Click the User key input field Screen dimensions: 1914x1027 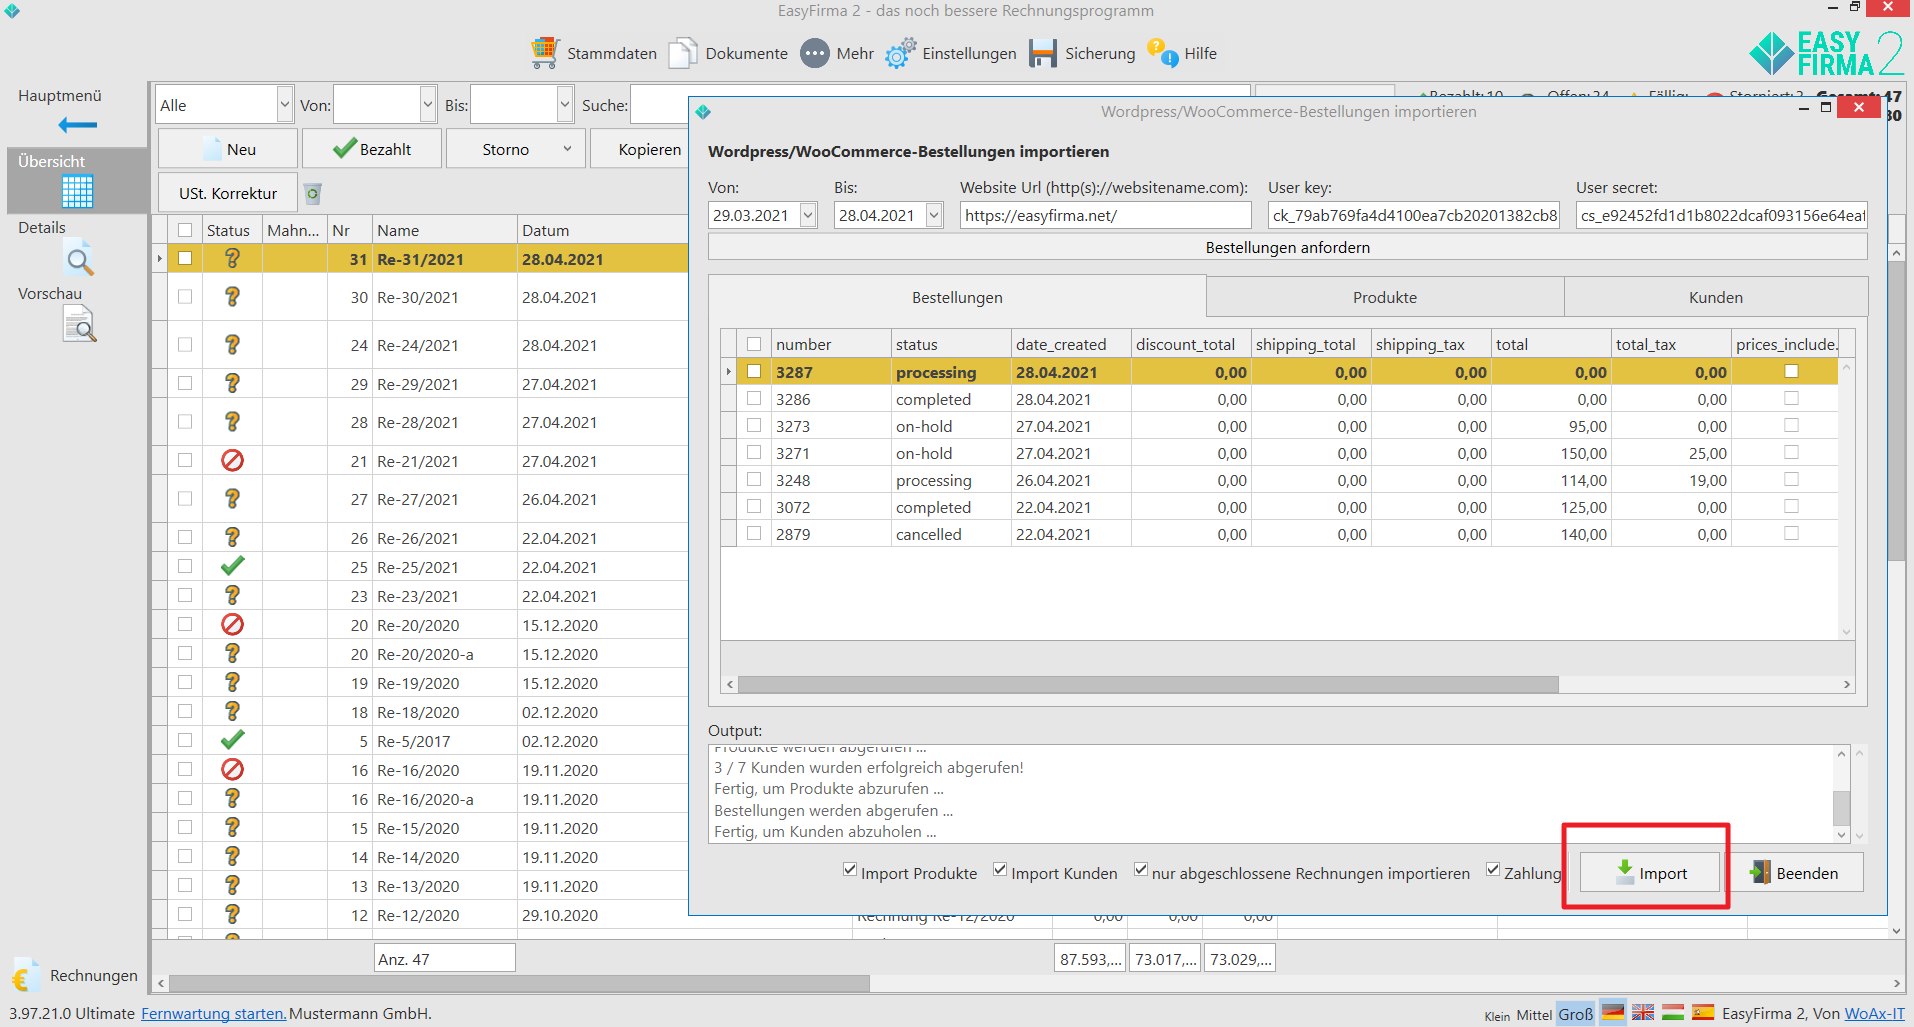[x=1414, y=215]
